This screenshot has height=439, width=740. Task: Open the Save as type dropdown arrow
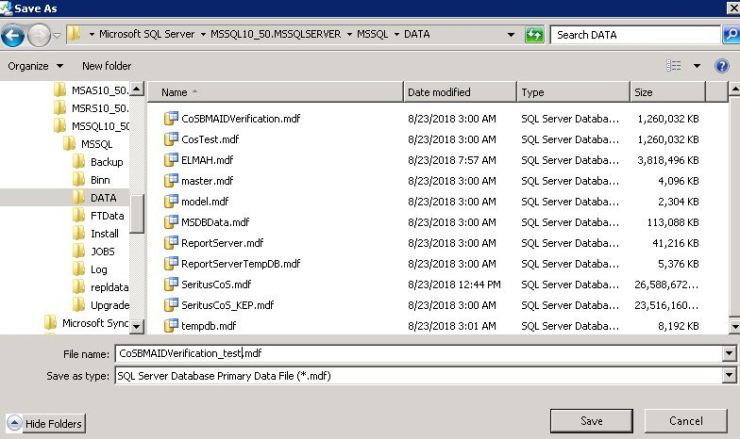tap(729, 376)
